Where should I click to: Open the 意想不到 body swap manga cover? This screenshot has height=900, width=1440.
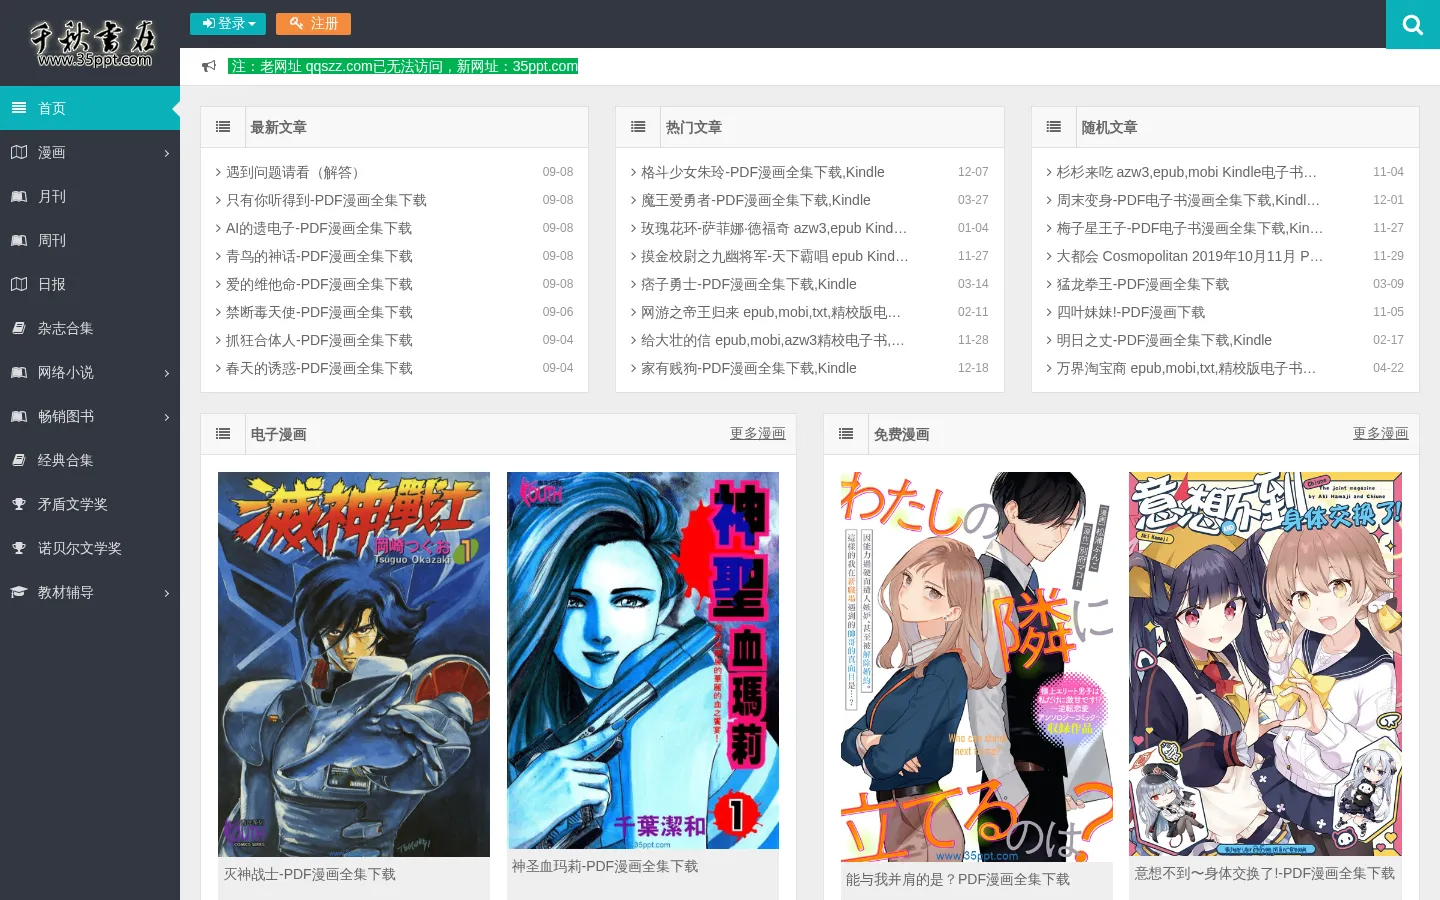pos(1265,664)
